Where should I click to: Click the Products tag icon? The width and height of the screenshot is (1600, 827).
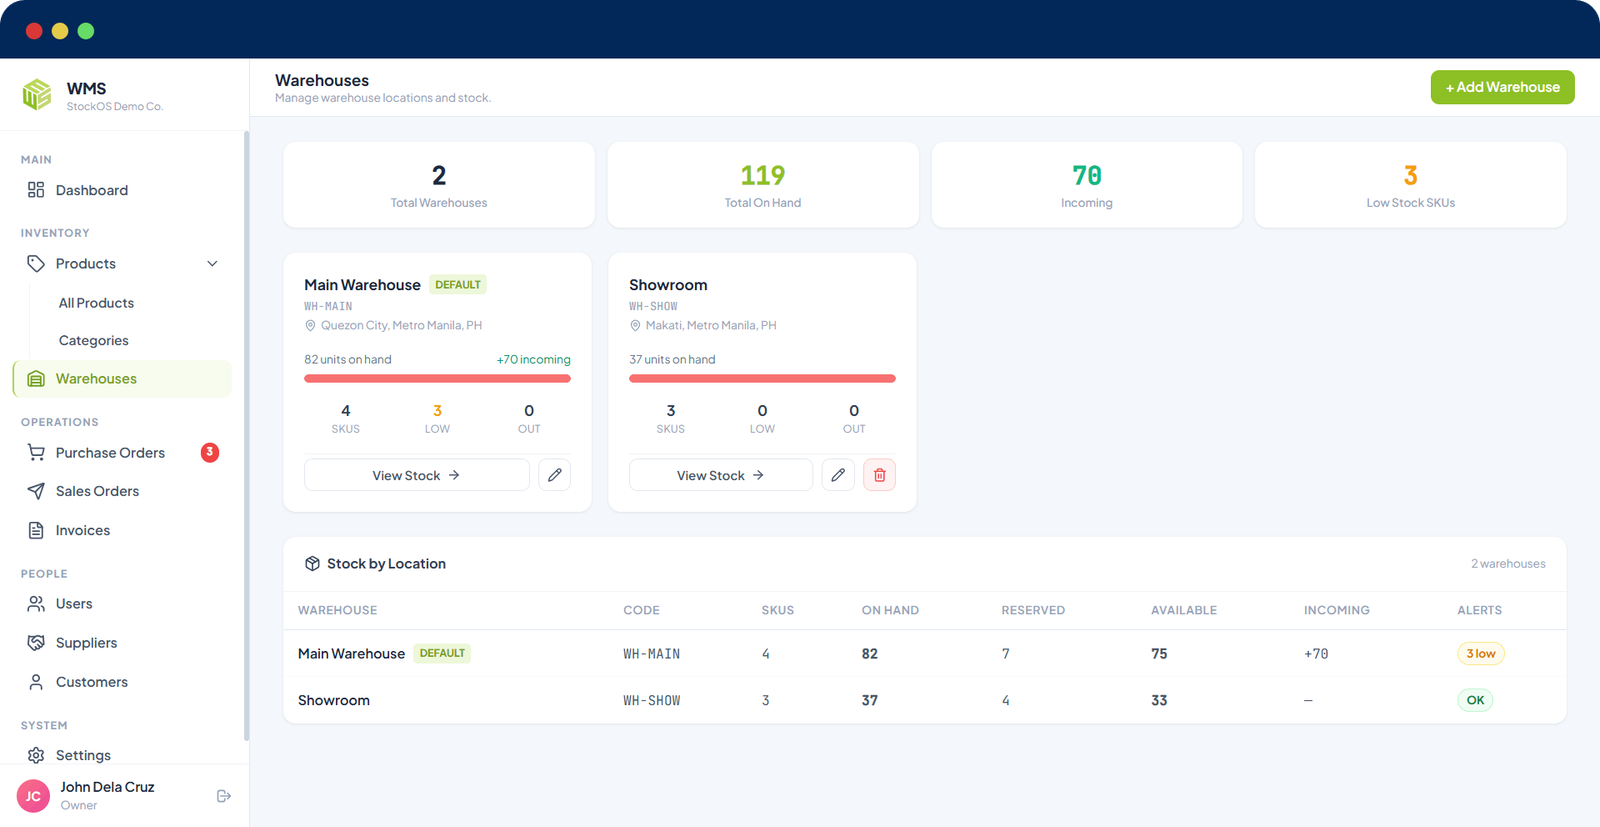tap(36, 264)
